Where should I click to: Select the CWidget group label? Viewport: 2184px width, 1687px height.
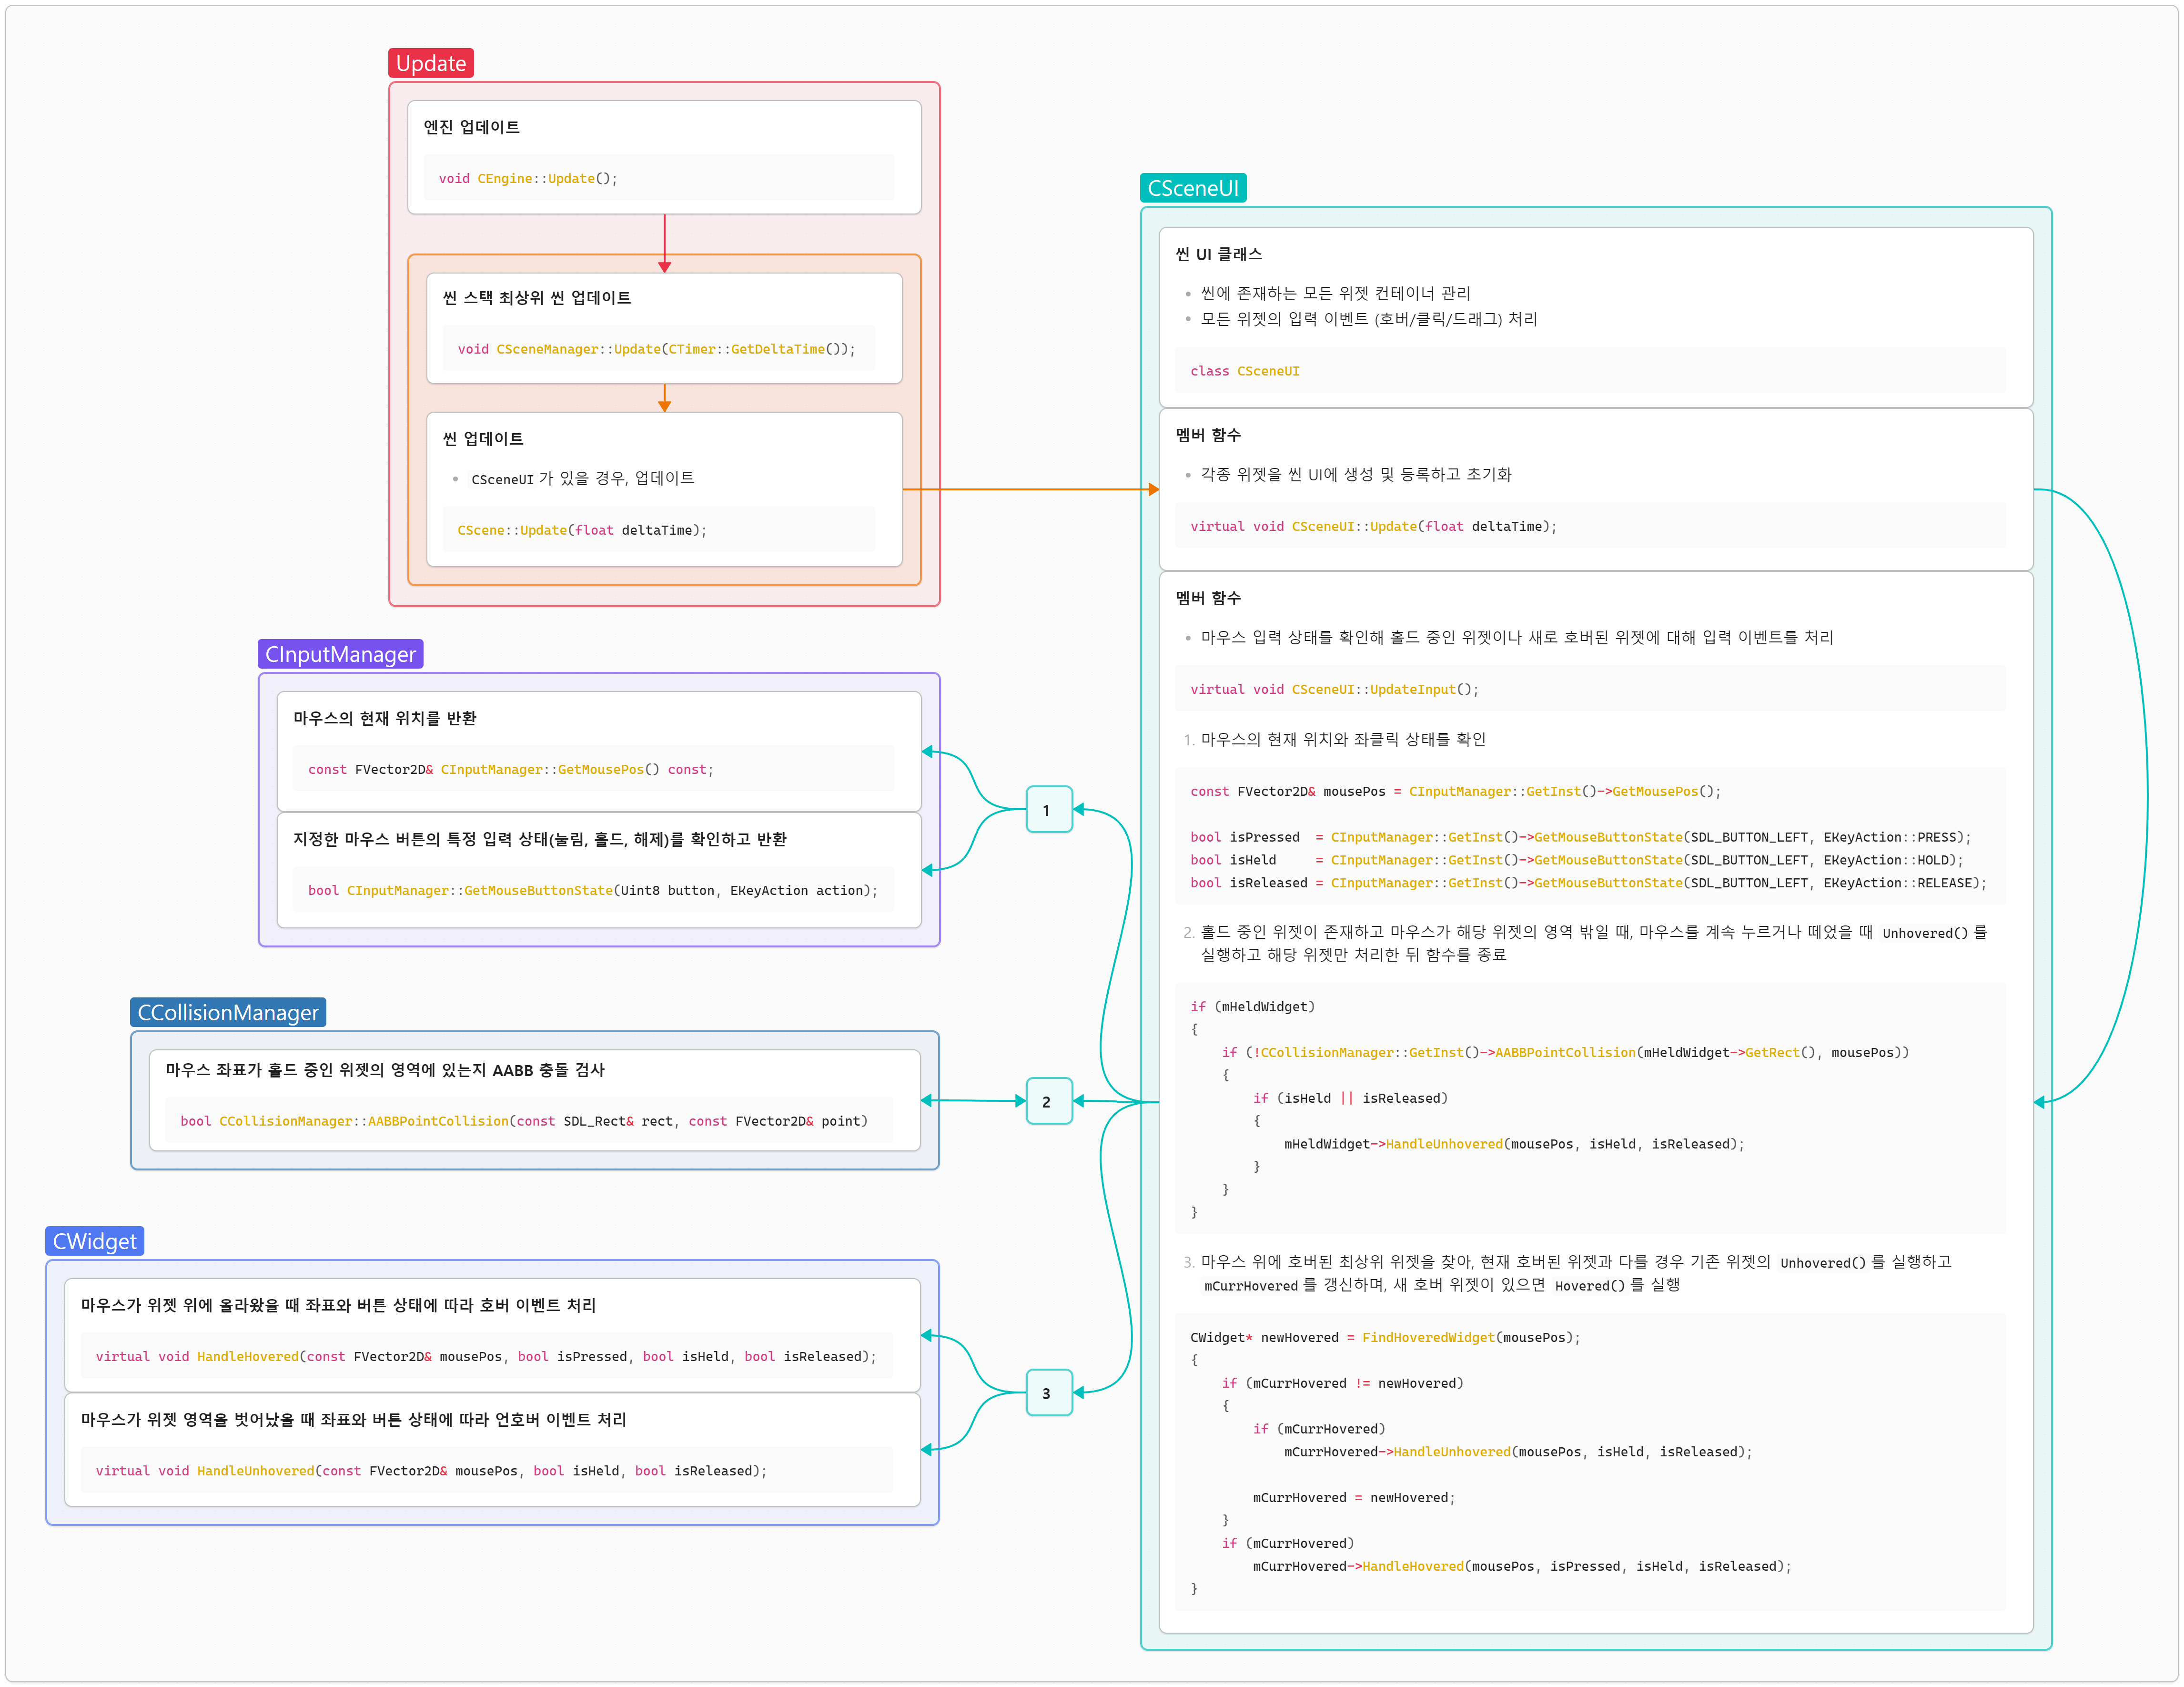coord(94,1241)
